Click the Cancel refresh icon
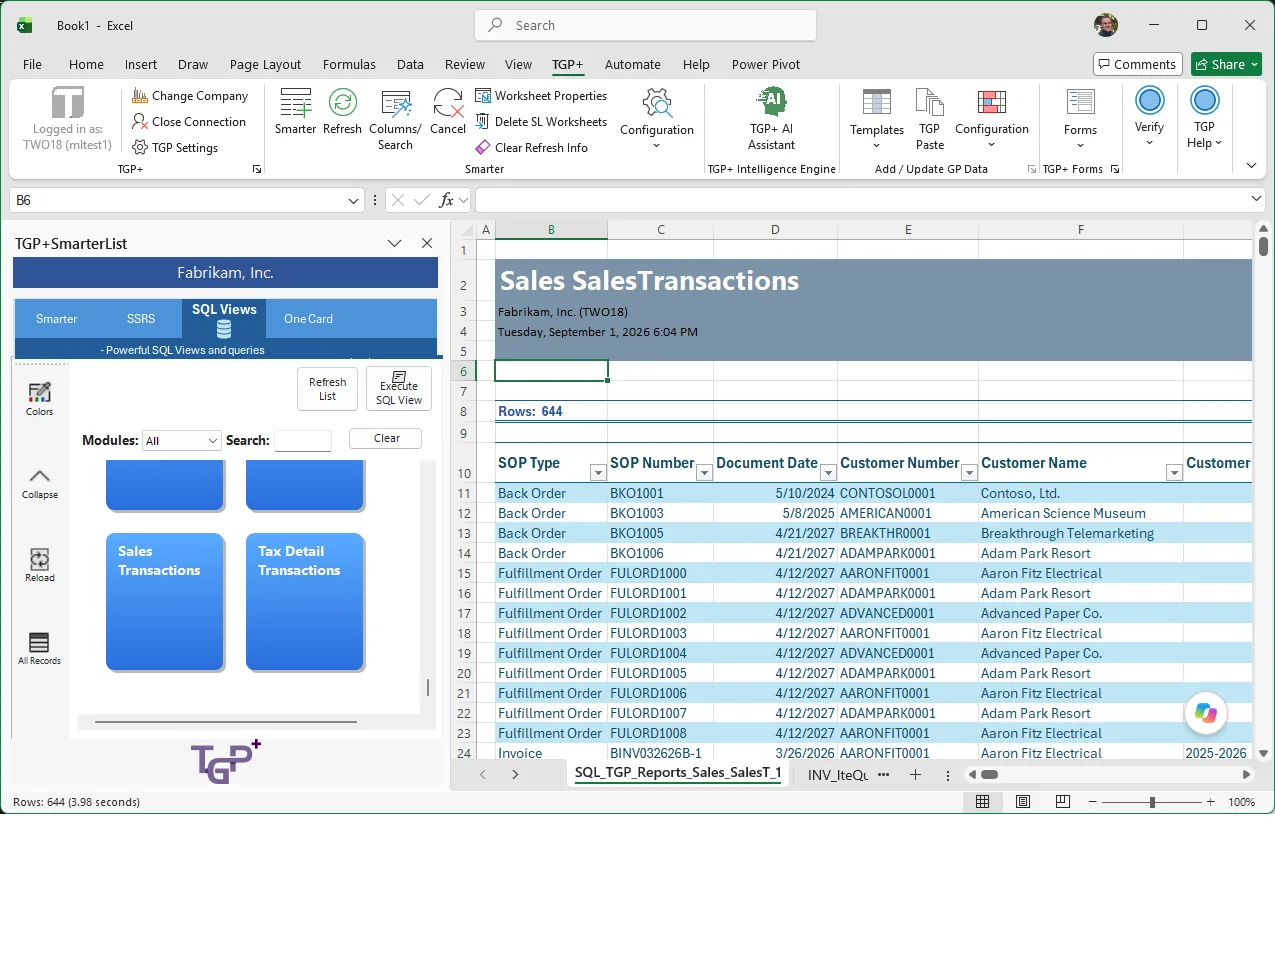 pyautogui.click(x=448, y=103)
